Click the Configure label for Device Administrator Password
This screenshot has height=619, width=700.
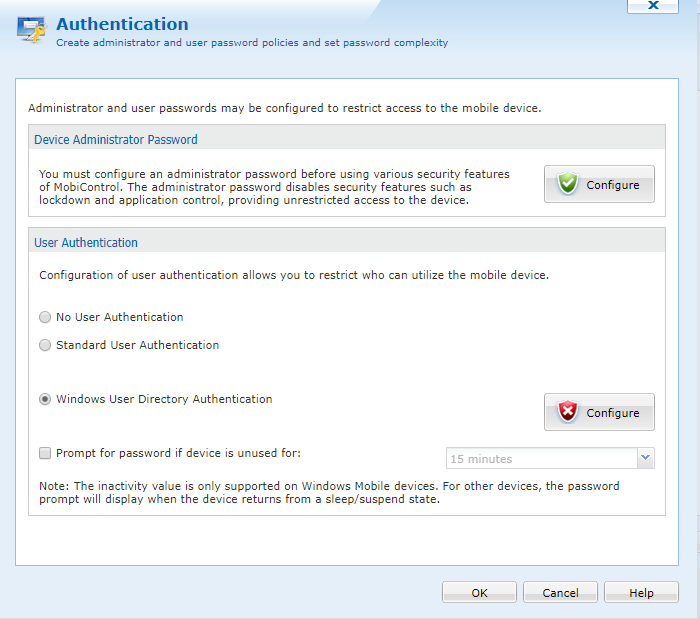point(612,185)
